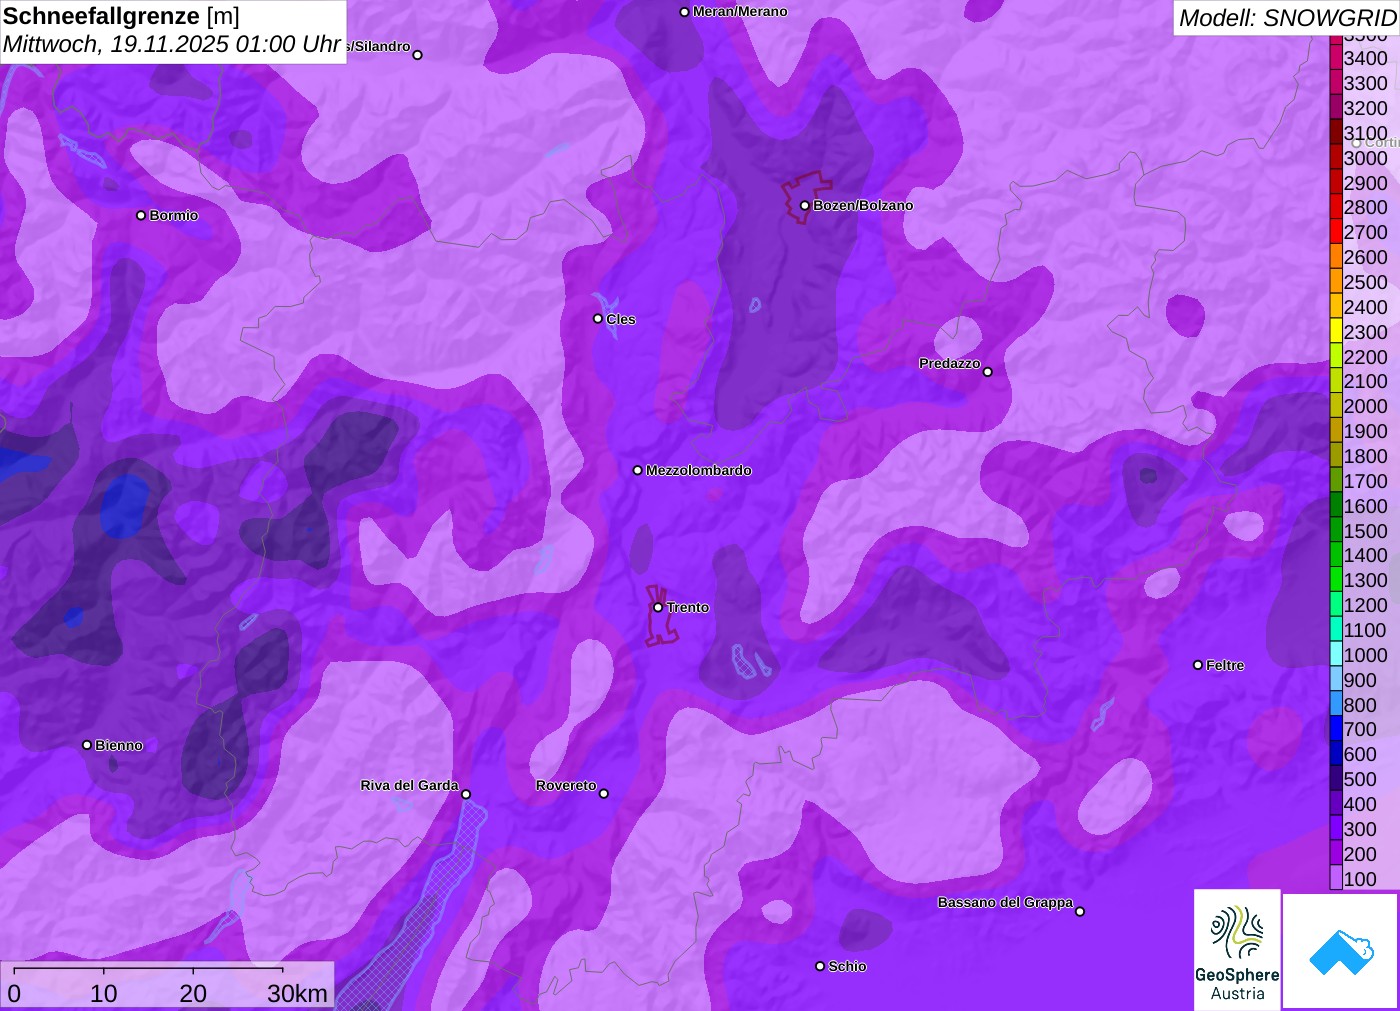1400x1011 pixels.
Task: Click the Bassano del Grappa label
Action: (x=1005, y=902)
